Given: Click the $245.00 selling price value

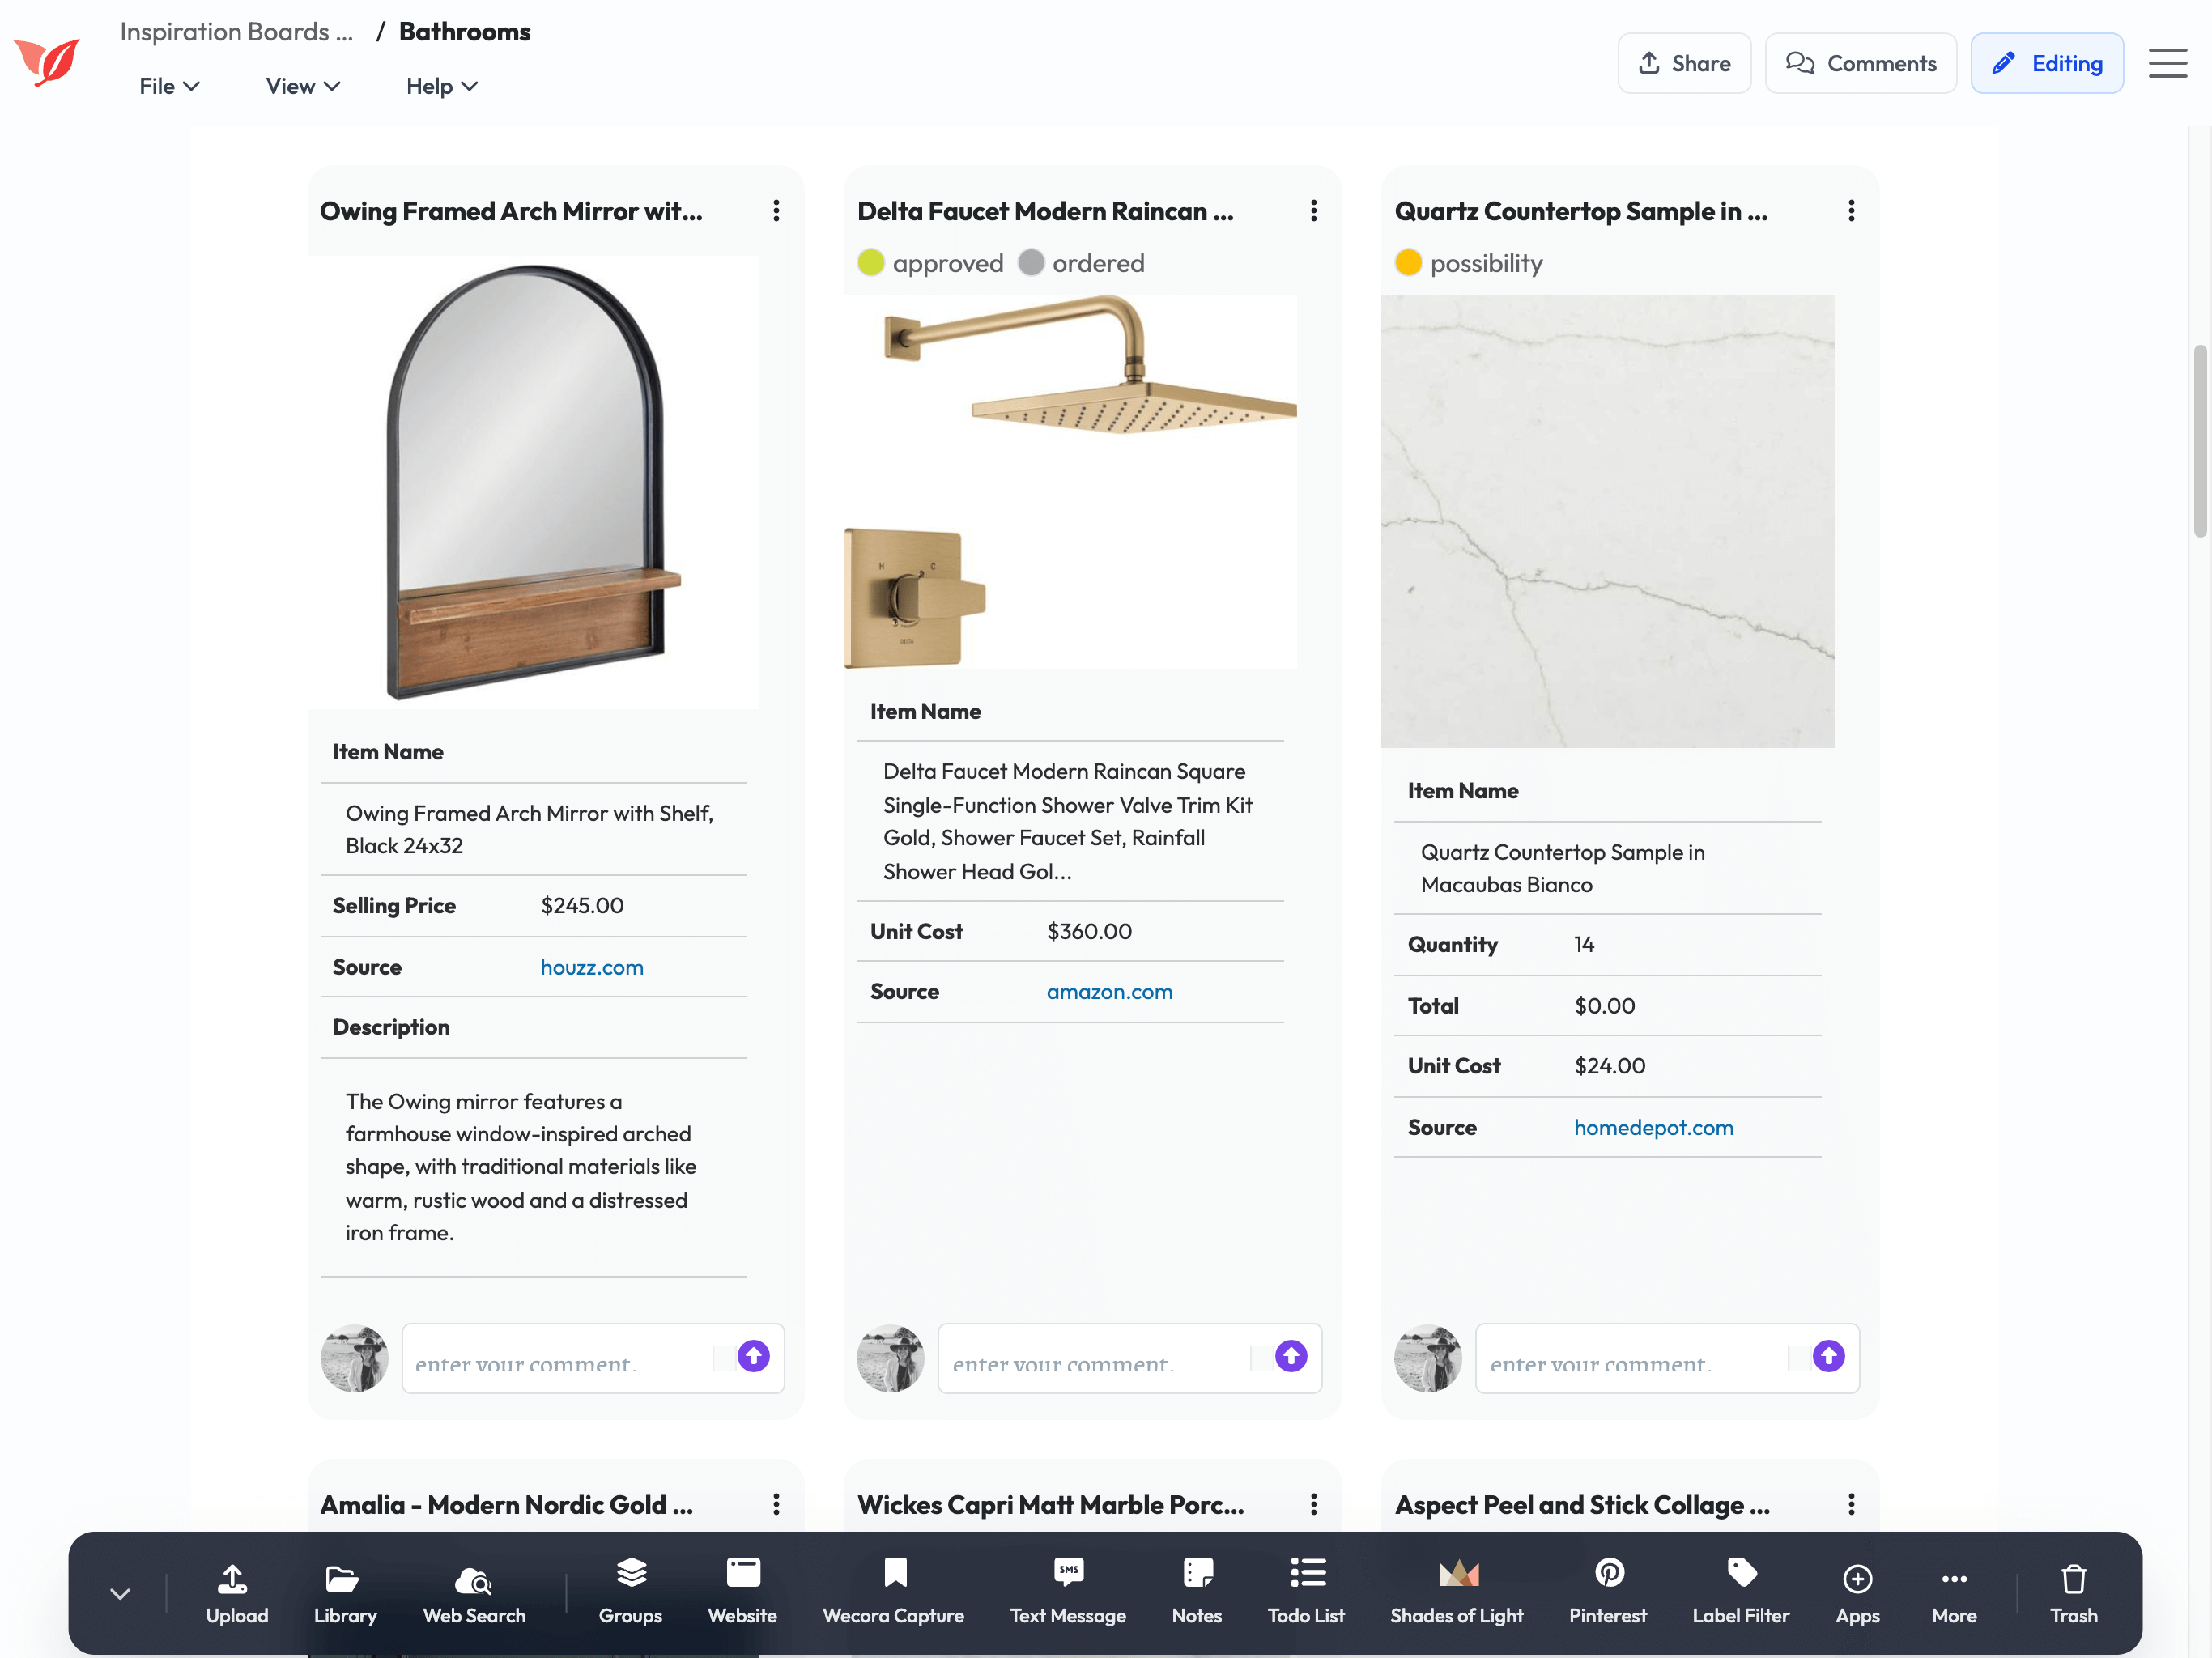Looking at the screenshot, I should point(582,905).
